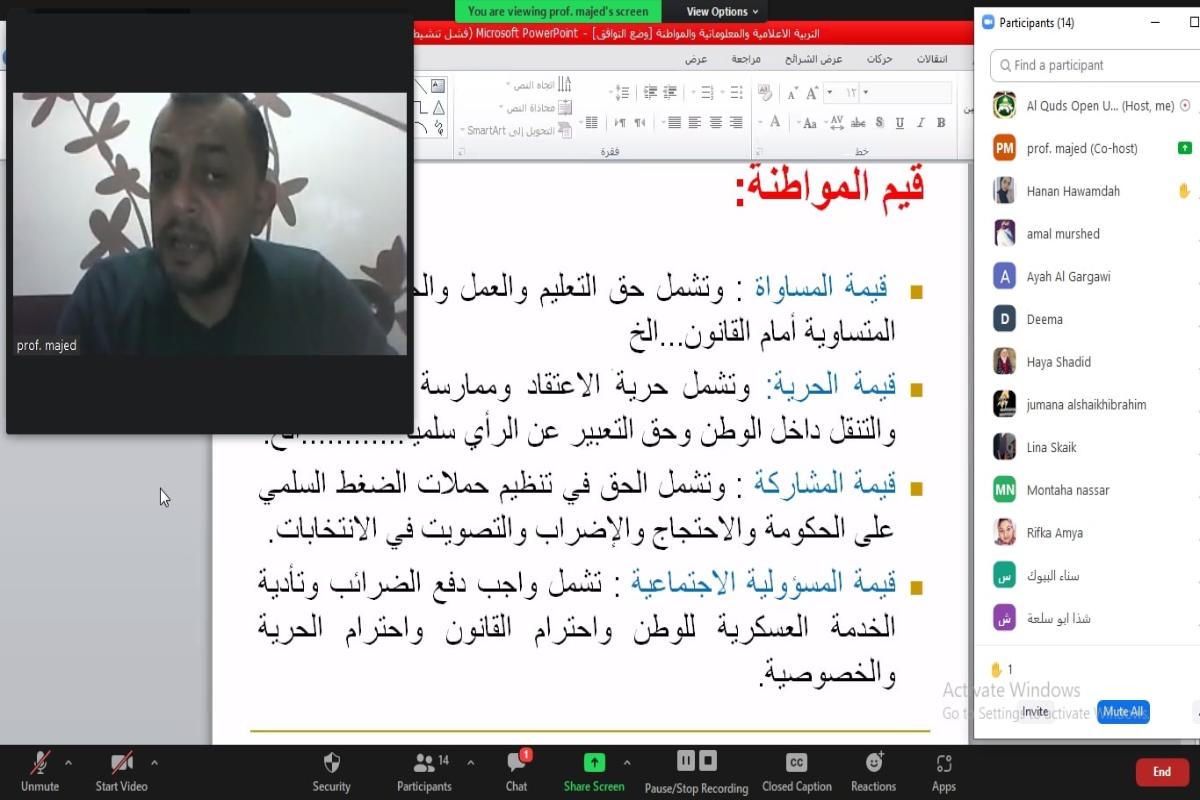Pause the recording
Image resolution: width=1200 pixels, height=800 pixels.
(686, 761)
